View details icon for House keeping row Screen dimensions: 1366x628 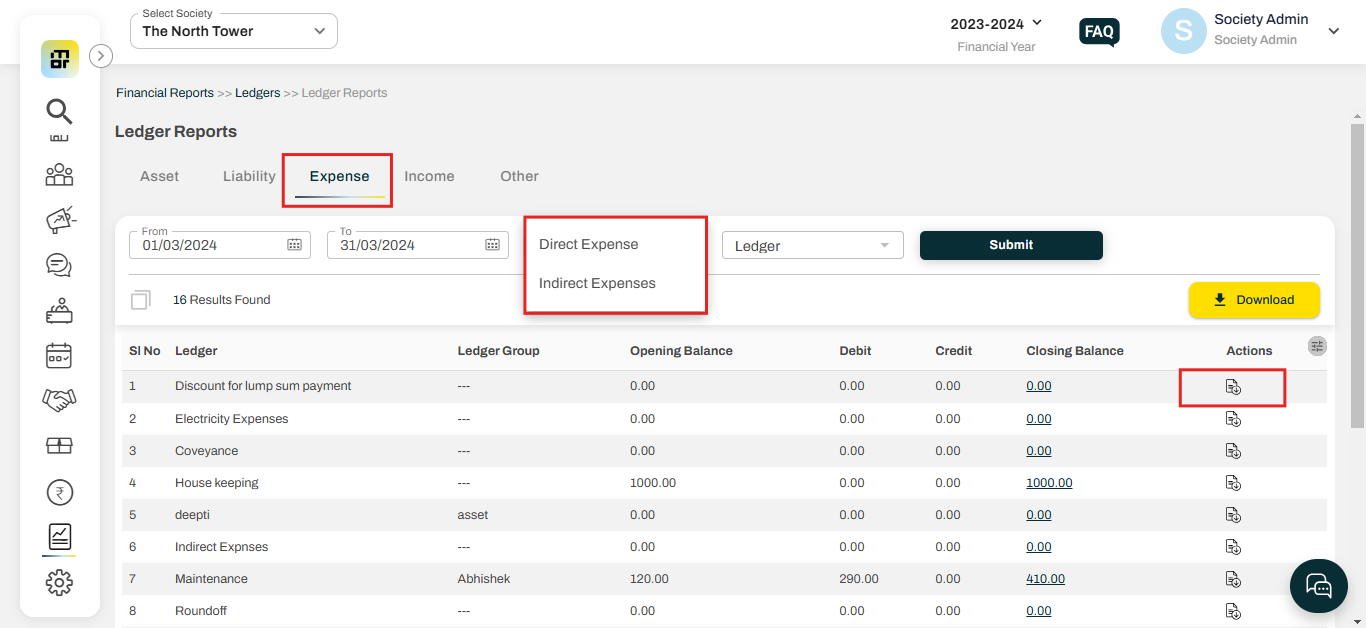point(1233,483)
